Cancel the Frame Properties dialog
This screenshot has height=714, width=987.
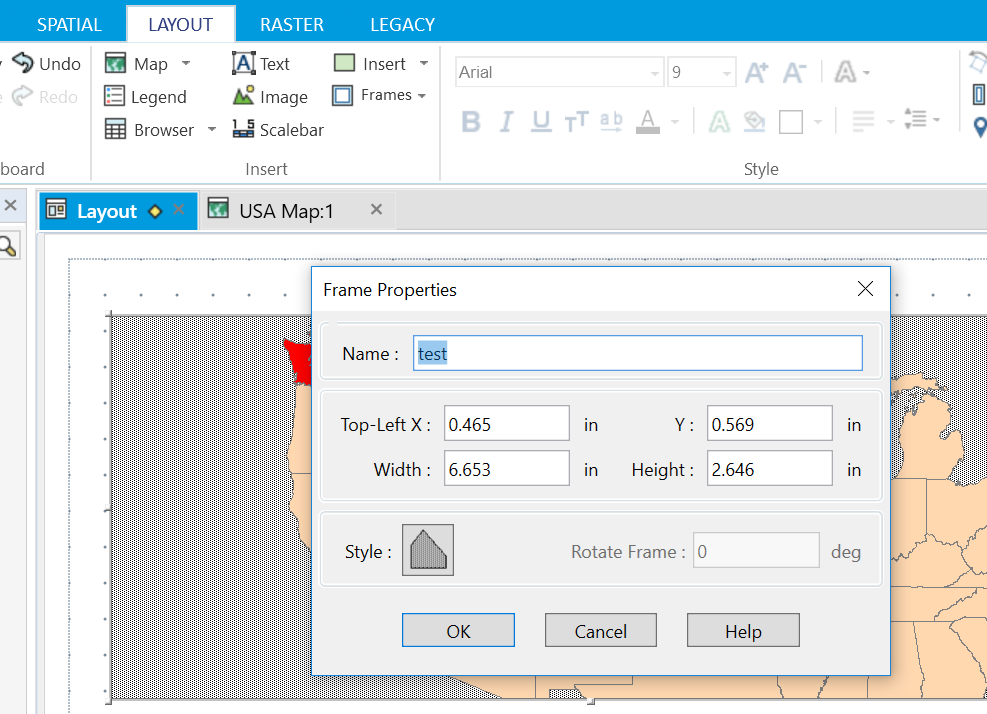601,630
